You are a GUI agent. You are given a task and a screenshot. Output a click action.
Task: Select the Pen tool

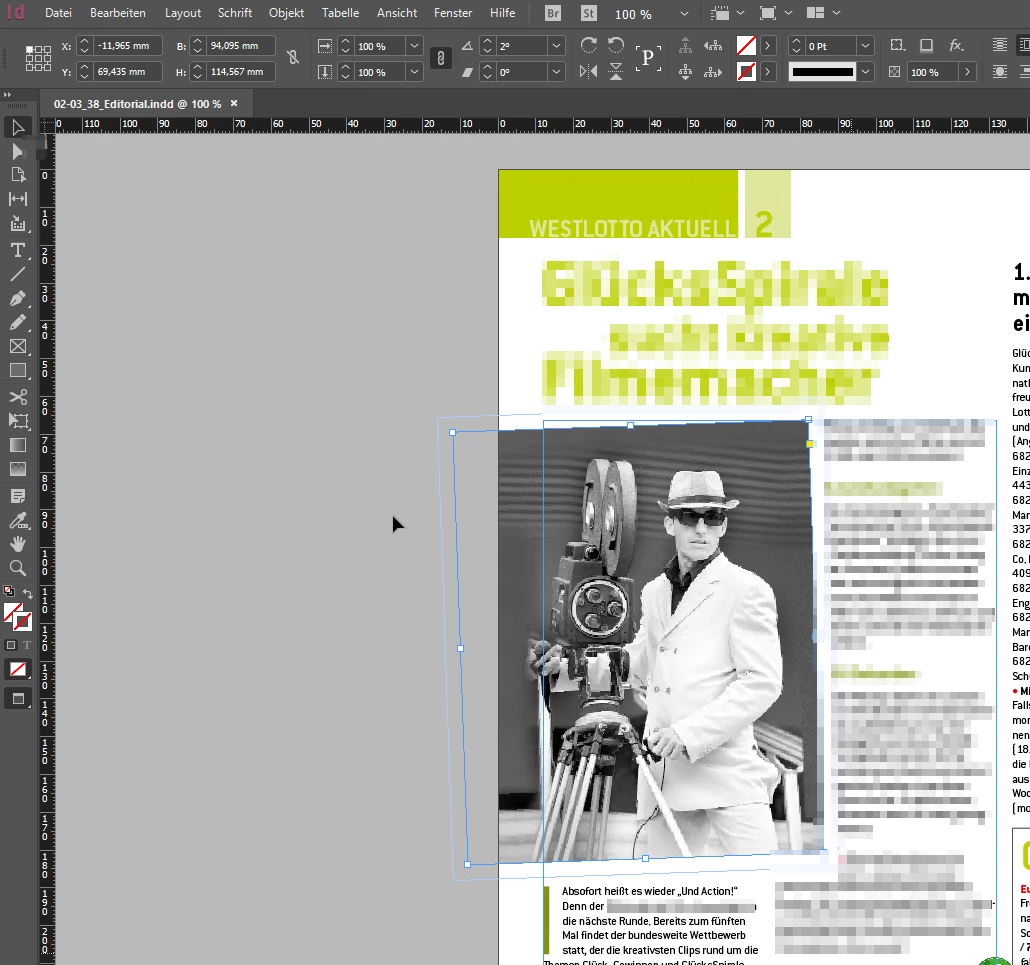tap(18, 298)
